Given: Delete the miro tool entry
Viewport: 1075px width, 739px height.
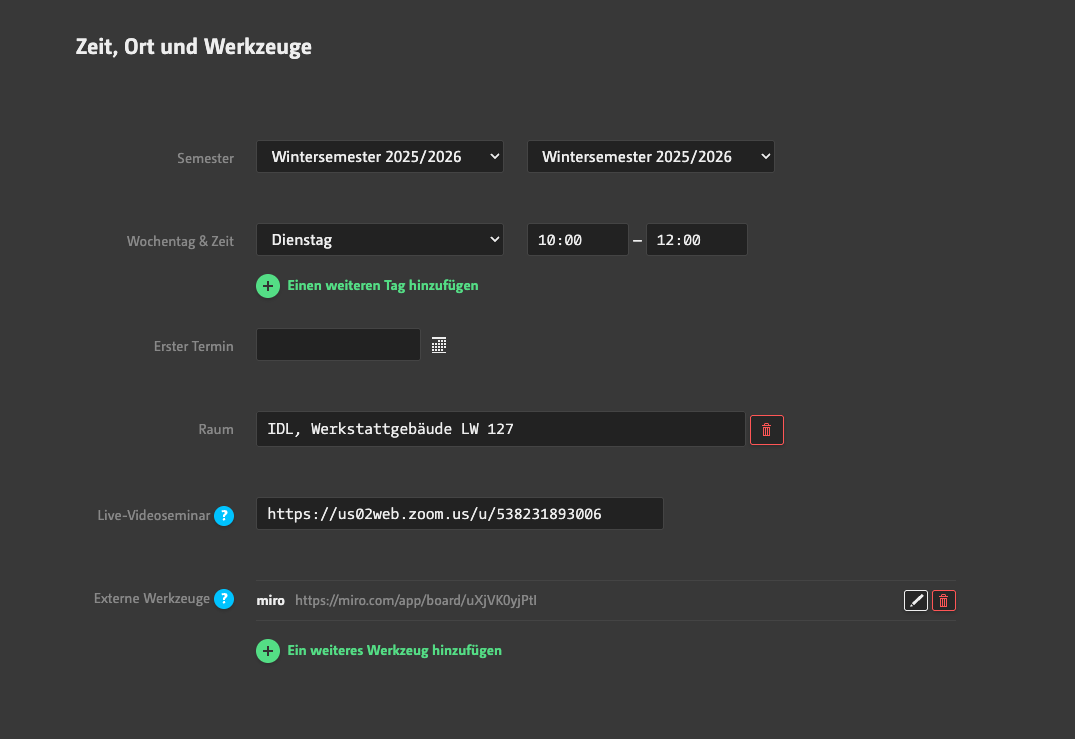Looking at the screenshot, I should [943, 601].
